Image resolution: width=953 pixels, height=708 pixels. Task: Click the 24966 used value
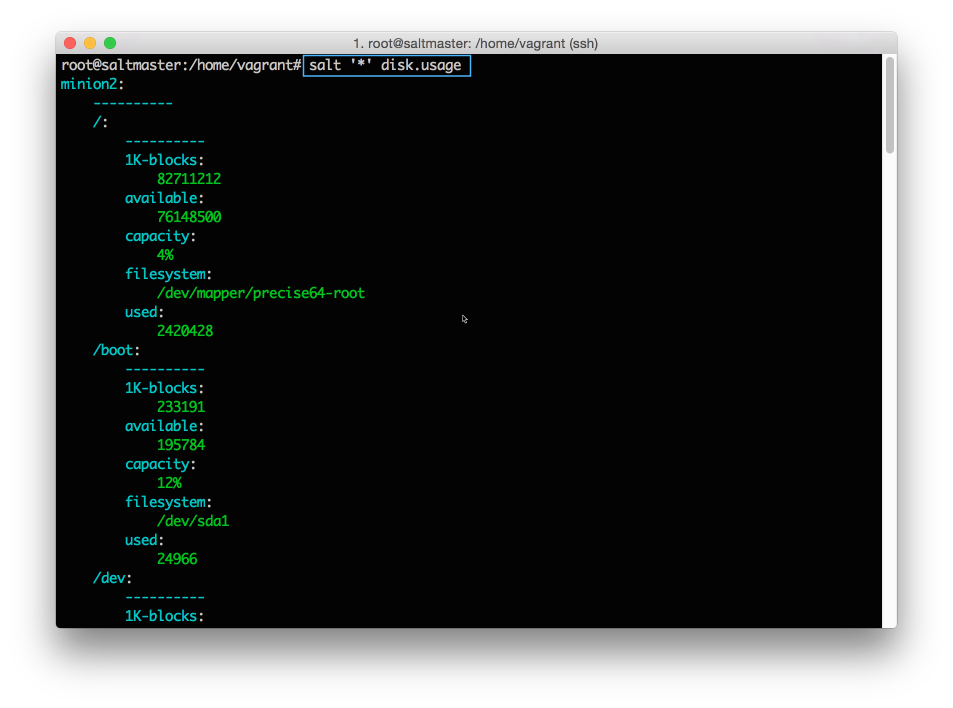tap(176, 559)
